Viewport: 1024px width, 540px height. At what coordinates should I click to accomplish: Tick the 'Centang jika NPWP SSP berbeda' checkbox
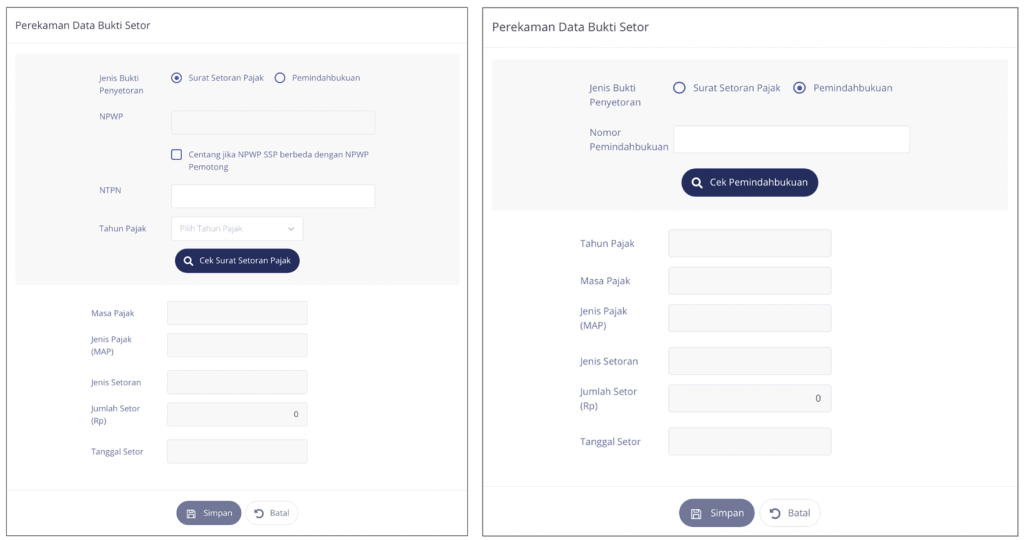(x=177, y=155)
